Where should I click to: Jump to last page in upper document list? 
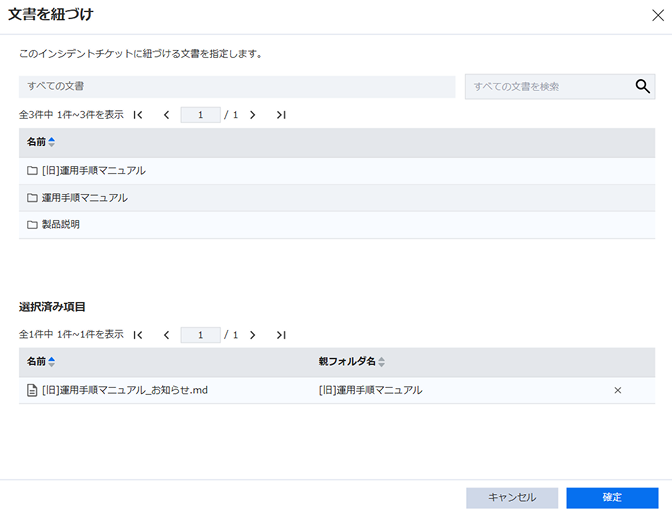pyautogui.click(x=281, y=115)
